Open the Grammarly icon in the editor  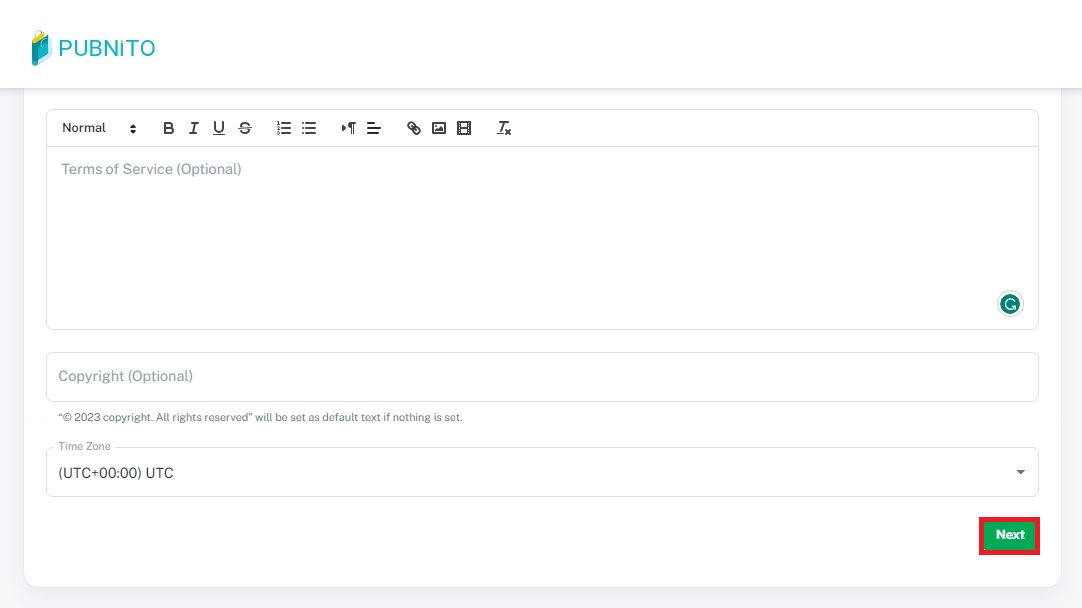(x=1010, y=304)
